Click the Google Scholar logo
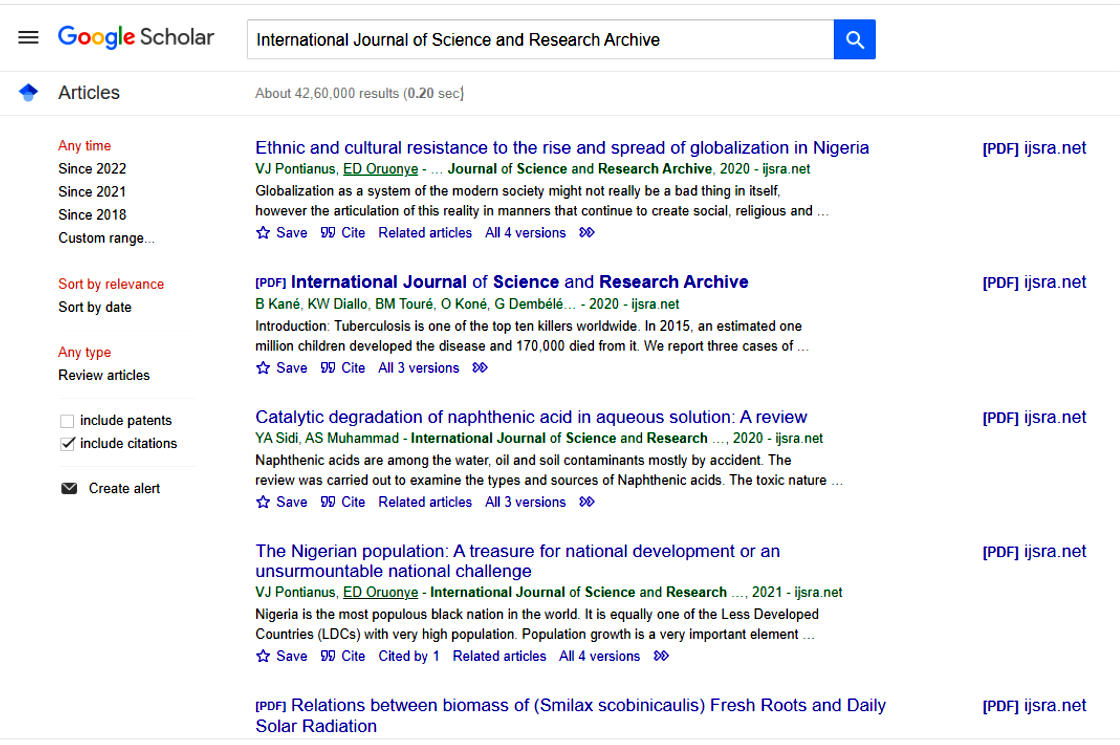Image resolution: width=1120 pixels, height=745 pixels. [136, 37]
